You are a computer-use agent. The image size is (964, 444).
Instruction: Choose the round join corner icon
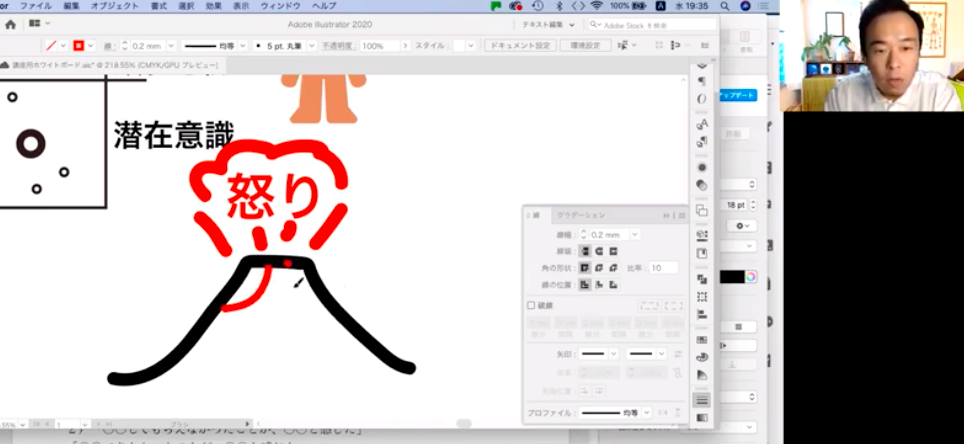coord(599,268)
